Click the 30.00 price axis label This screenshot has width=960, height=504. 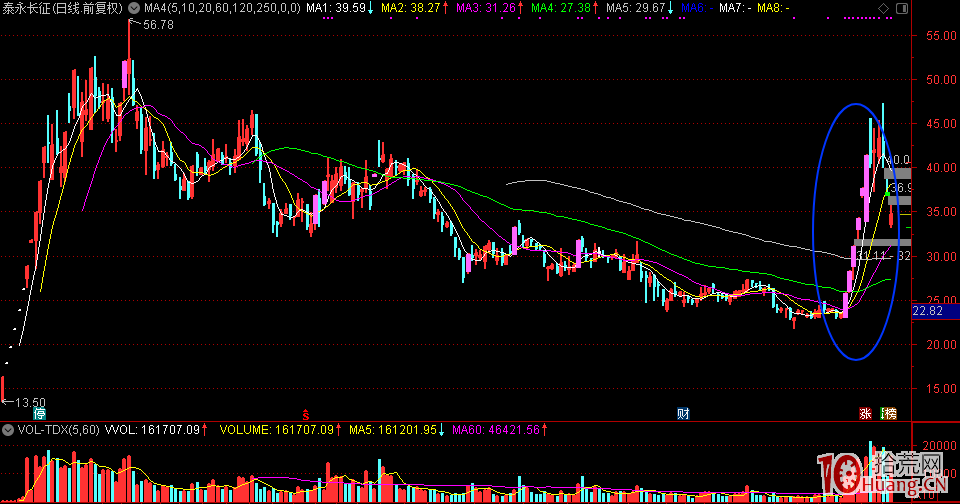click(941, 257)
